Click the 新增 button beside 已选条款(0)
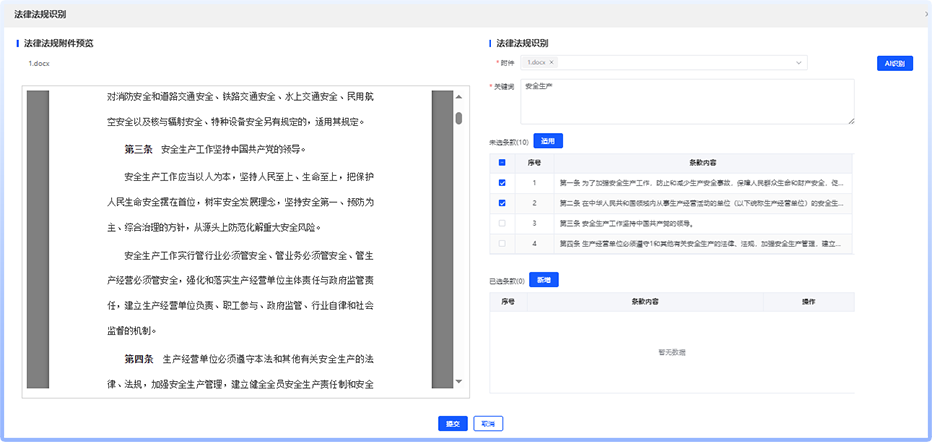The image size is (932, 442). tap(544, 280)
